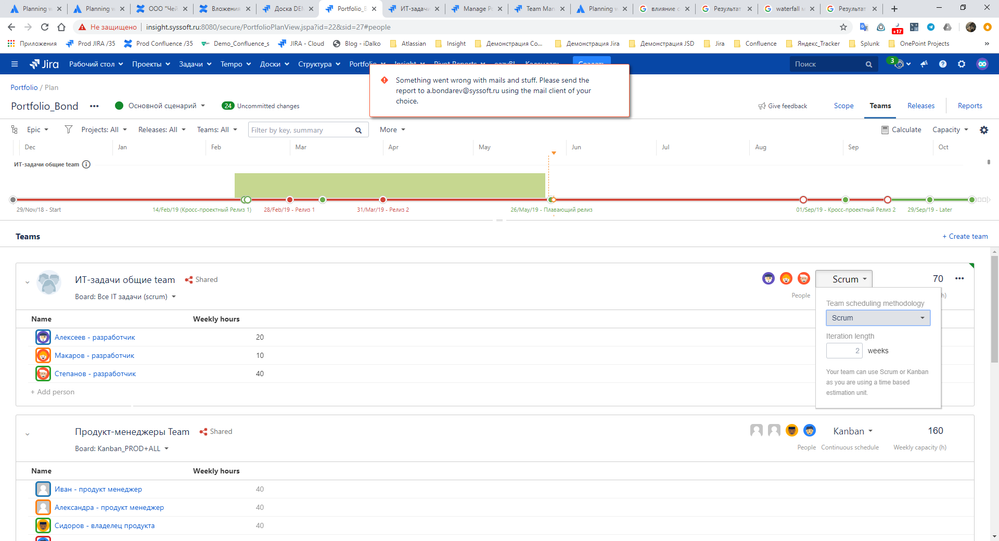Image resolution: width=999 pixels, height=541 pixels.
Task: Open the Capacity dropdown
Action: click(x=950, y=129)
